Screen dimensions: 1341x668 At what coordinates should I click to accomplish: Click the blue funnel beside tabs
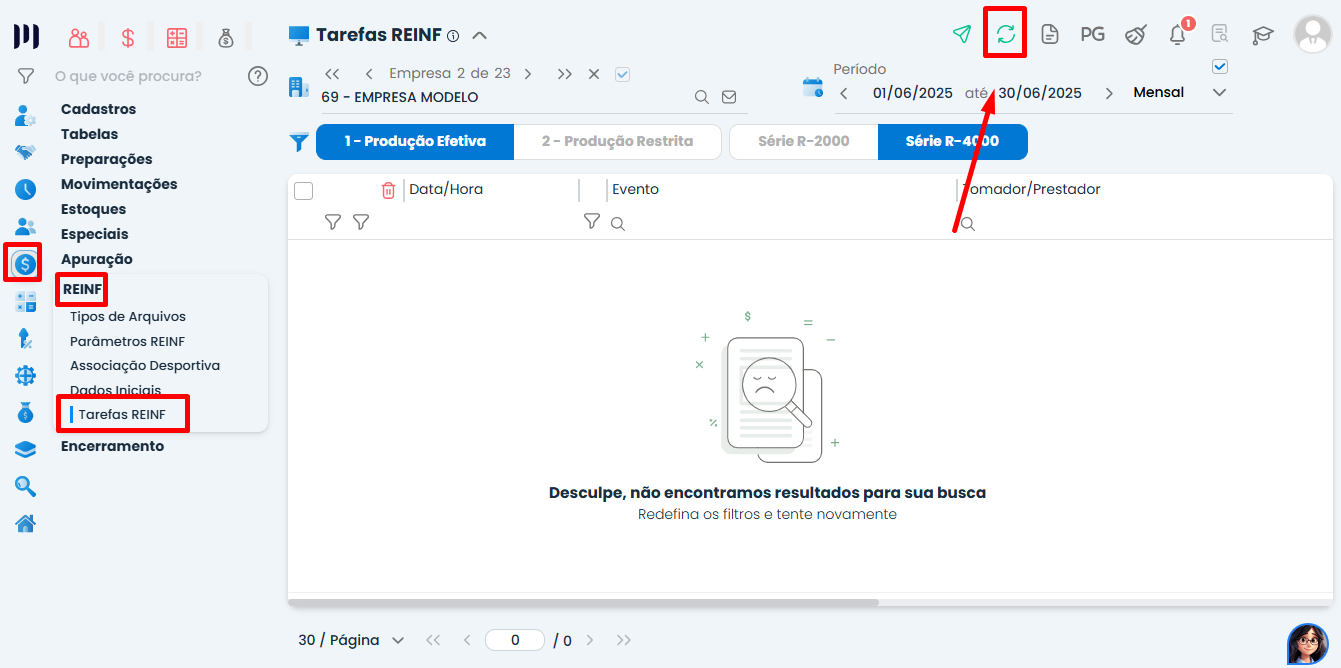click(x=299, y=142)
